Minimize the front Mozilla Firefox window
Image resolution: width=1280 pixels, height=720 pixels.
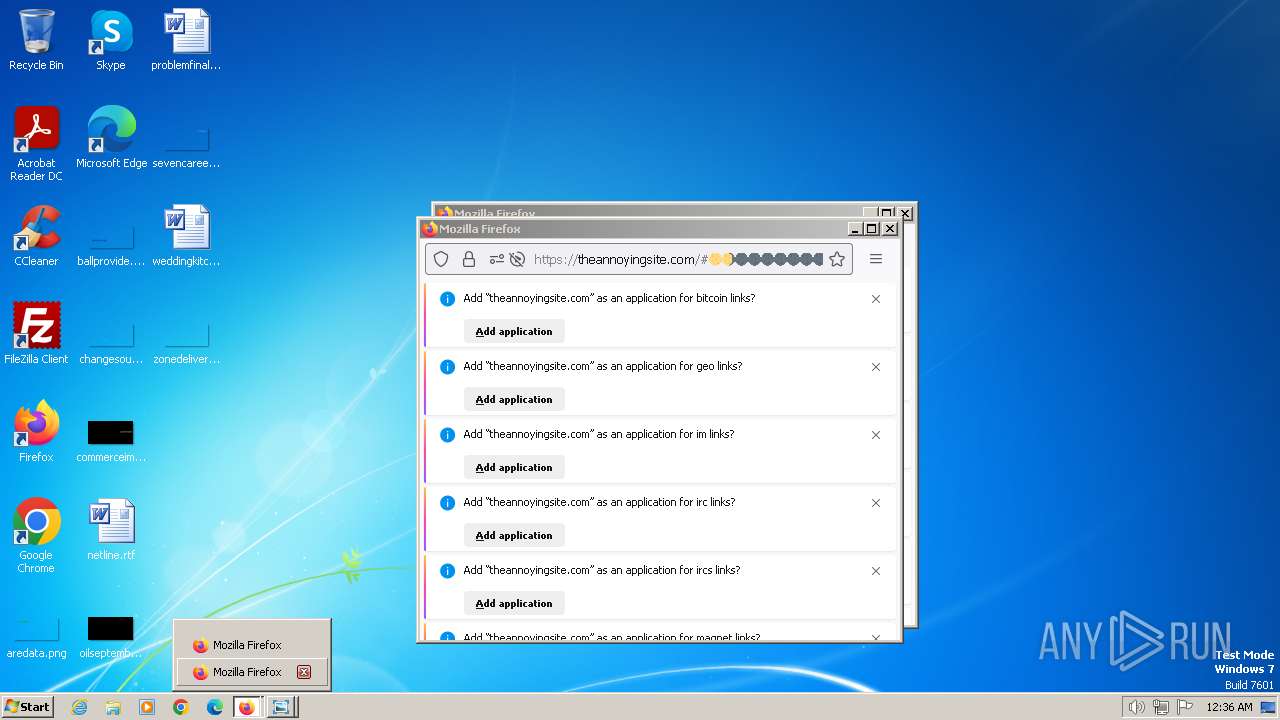(x=855, y=229)
